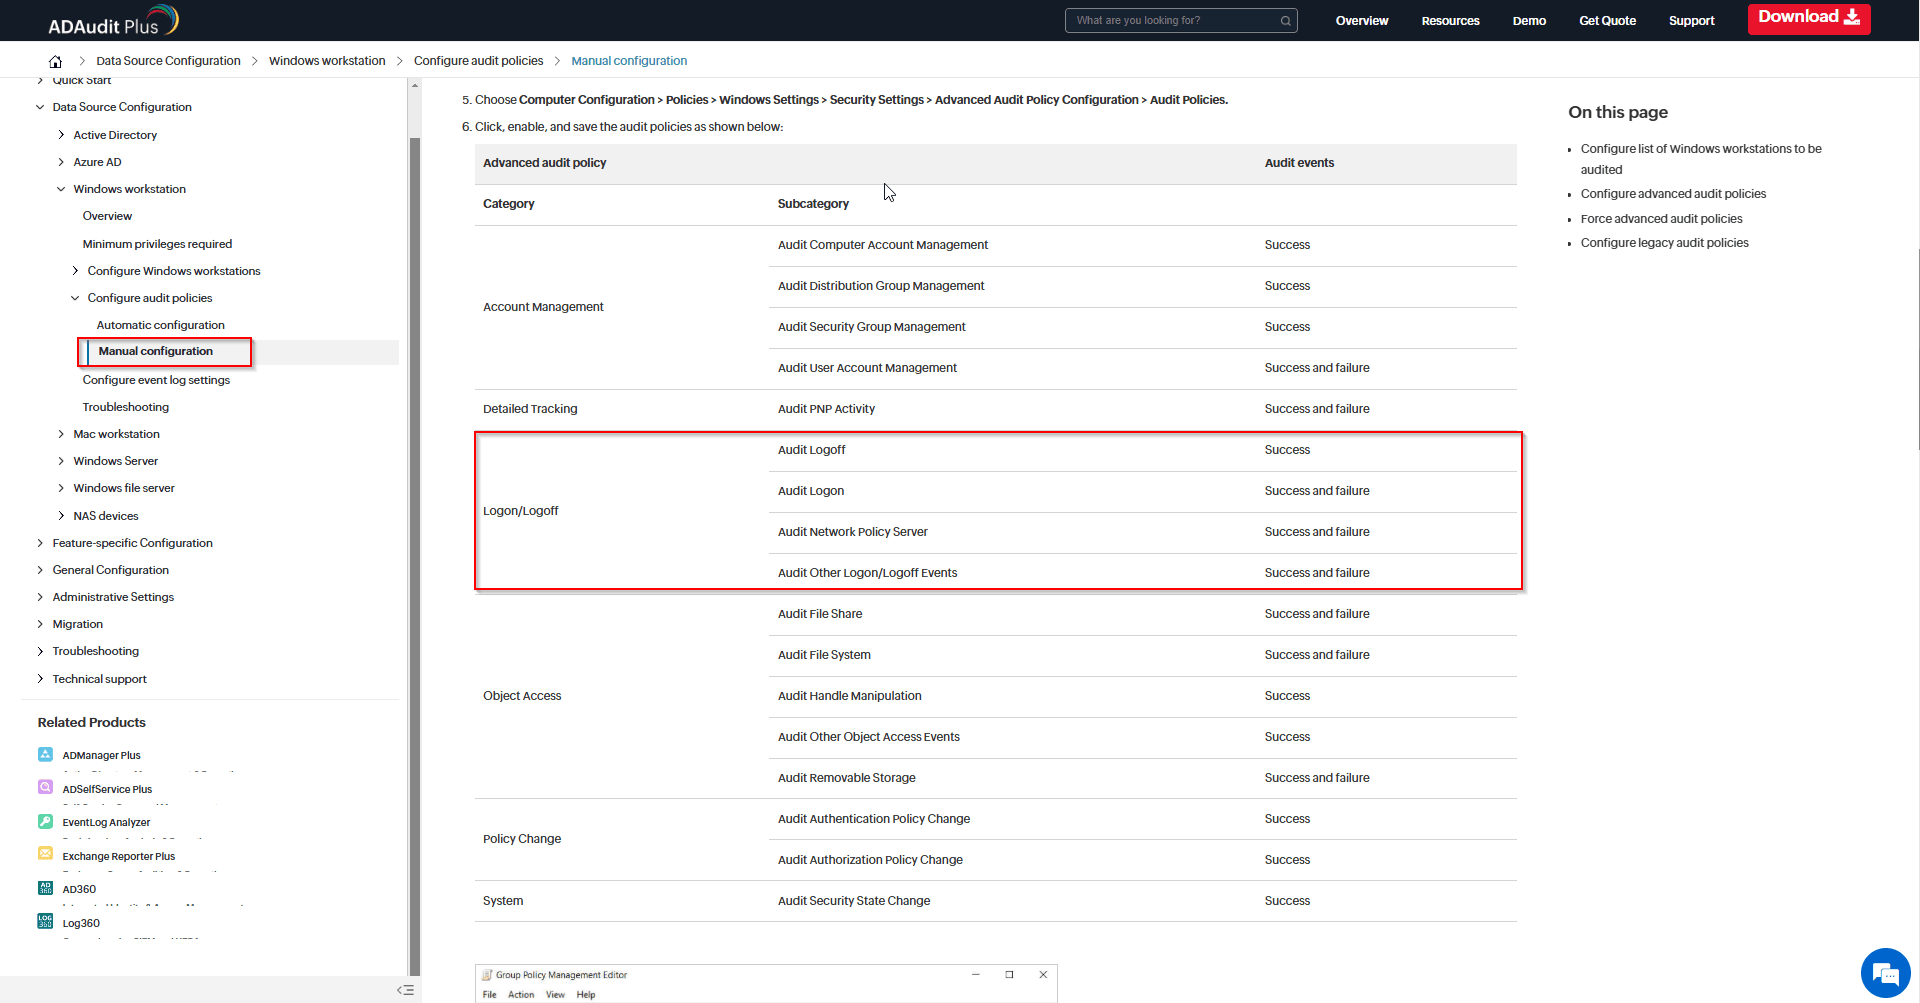The height and width of the screenshot is (1003, 1920).
Task: Click the ADSelfService Plus product icon
Action: click(x=45, y=788)
